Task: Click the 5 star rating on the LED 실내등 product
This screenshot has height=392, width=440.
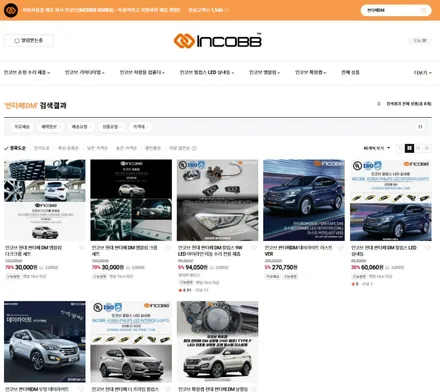Action: [x=355, y=284]
